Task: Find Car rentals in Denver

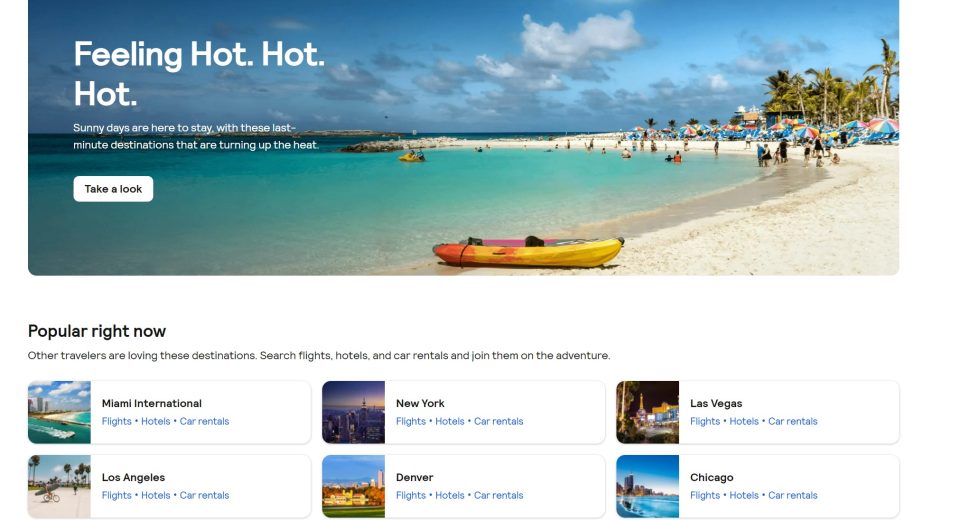Action: pos(499,496)
